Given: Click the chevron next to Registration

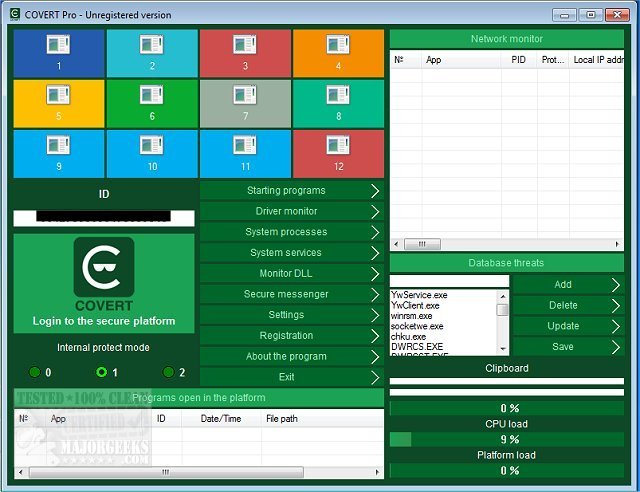Looking at the screenshot, I should [375, 336].
